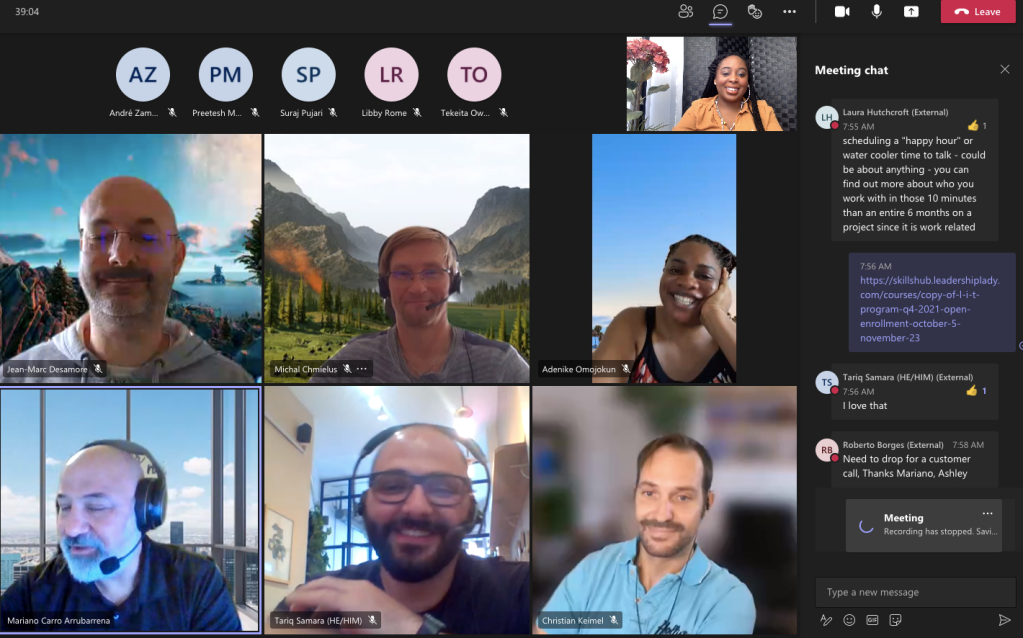This screenshot has width=1023, height=638.
Task: Open the message format options icon
Action: [826, 620]
